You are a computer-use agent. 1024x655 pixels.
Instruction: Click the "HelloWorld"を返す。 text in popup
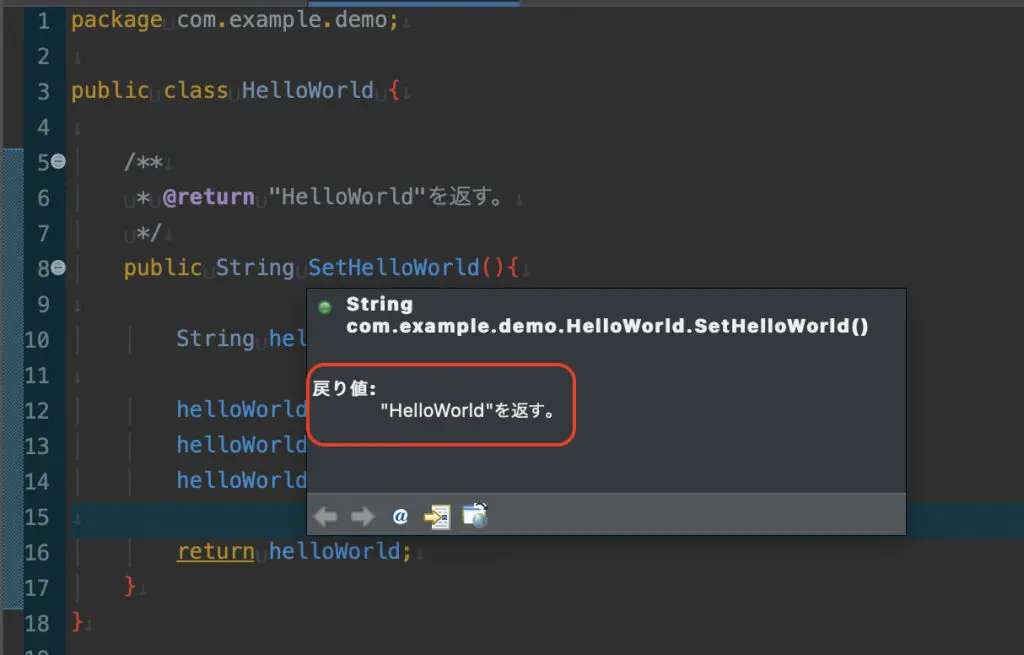coord(468,411)
